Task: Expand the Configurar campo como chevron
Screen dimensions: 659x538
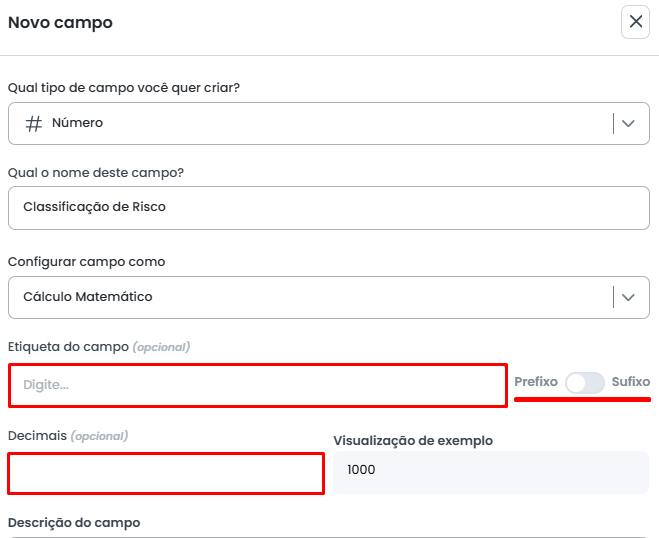Action: click(x=628, y=297)
